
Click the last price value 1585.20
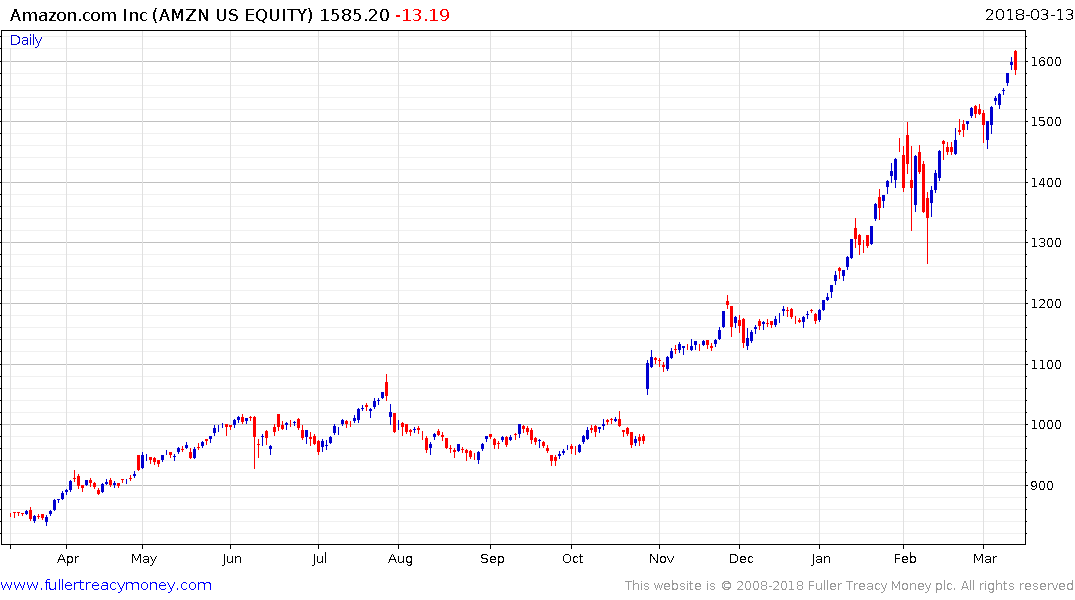coord(354,15)
